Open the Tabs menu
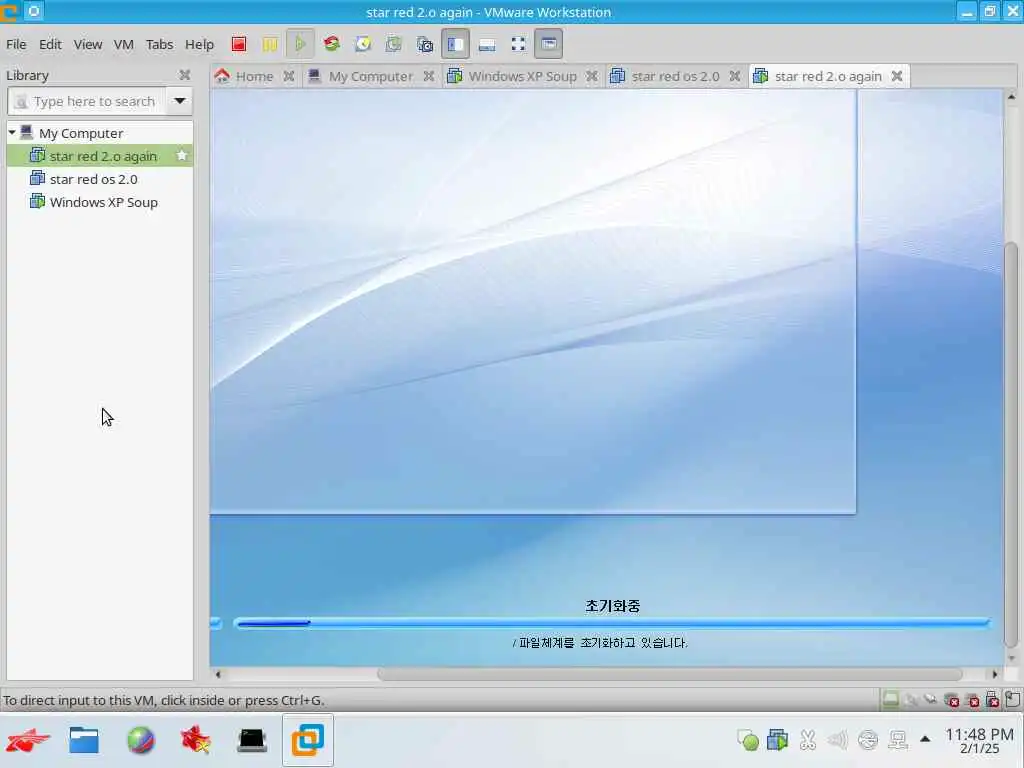 (x=159, y=44)
